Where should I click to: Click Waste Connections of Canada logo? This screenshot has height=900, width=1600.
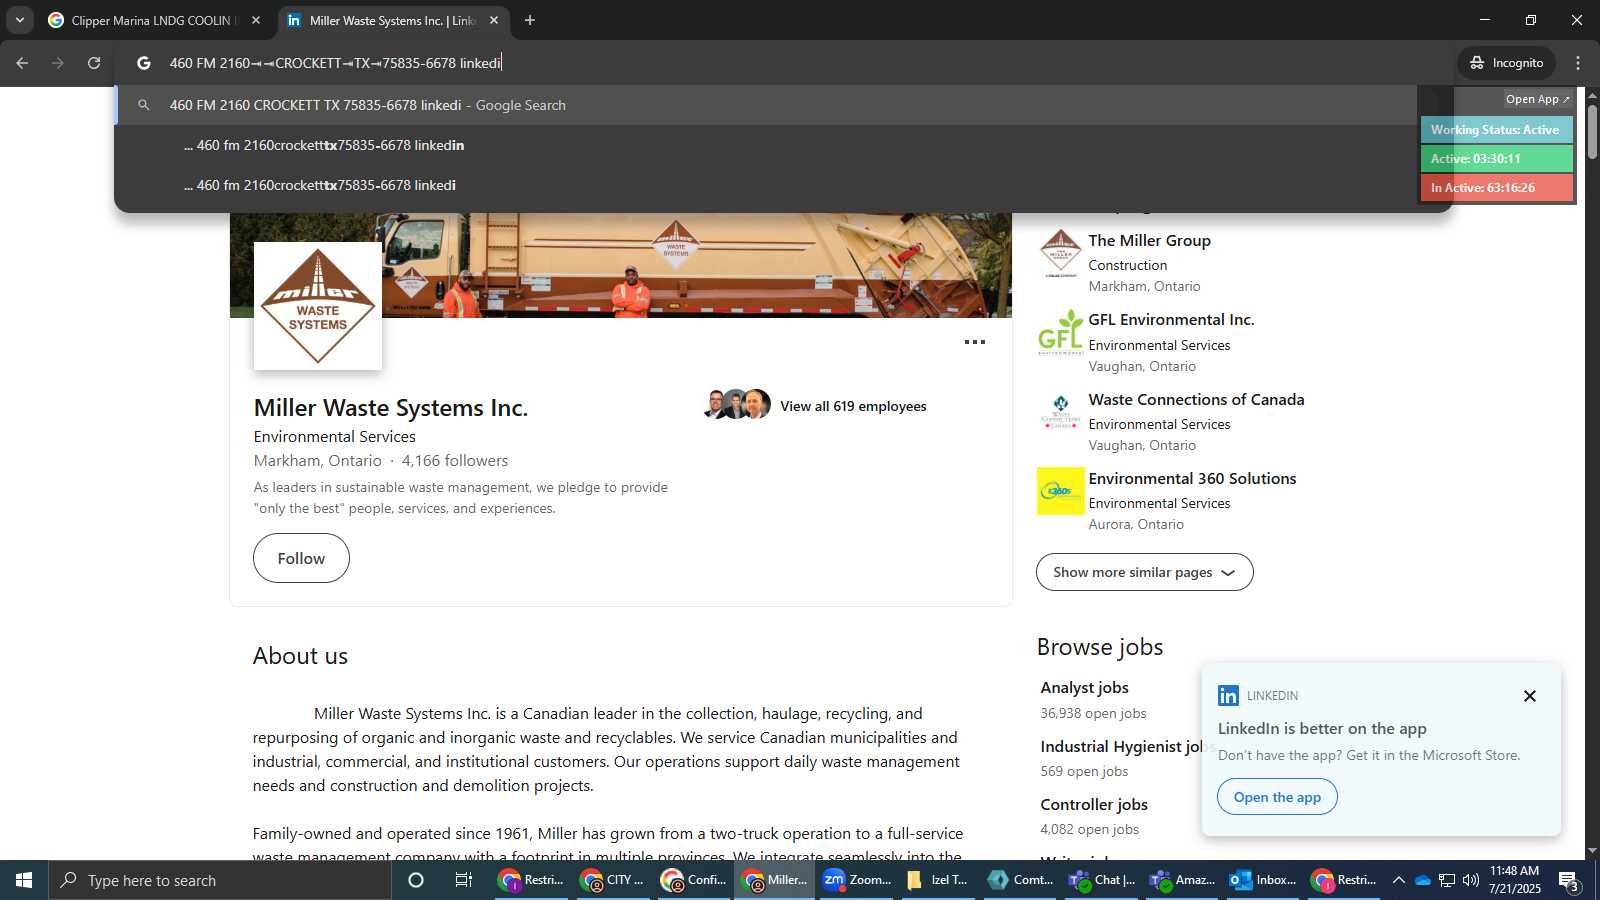(x=1061, y=412)
